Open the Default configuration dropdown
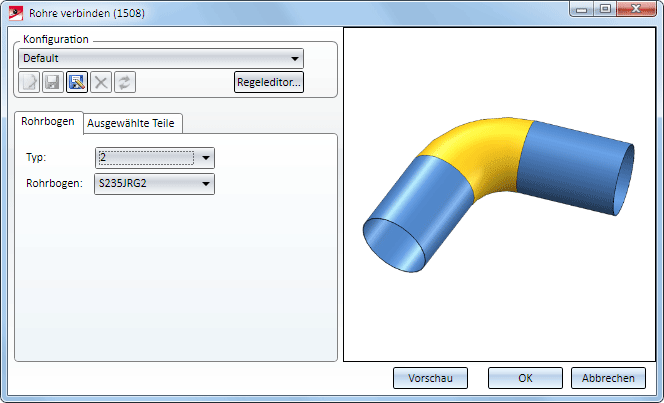This screenshot has width=664, height=403. 161,58
